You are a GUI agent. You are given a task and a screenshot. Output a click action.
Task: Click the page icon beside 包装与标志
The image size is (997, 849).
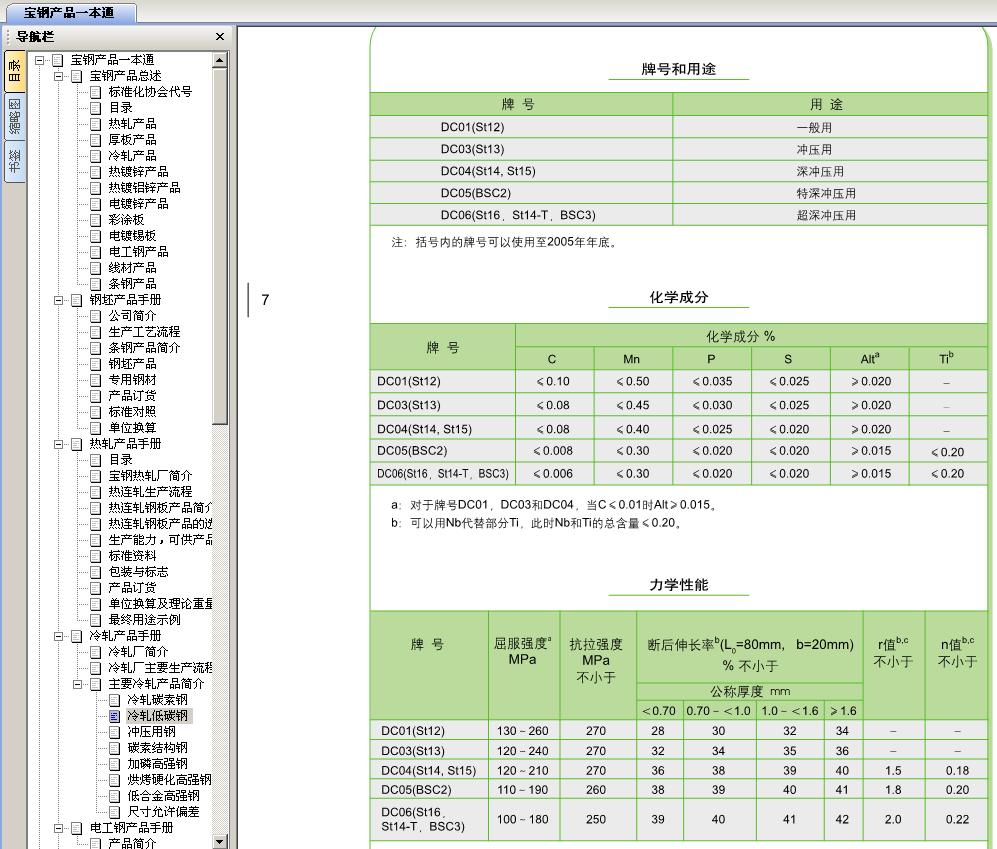tap(95, 572)
